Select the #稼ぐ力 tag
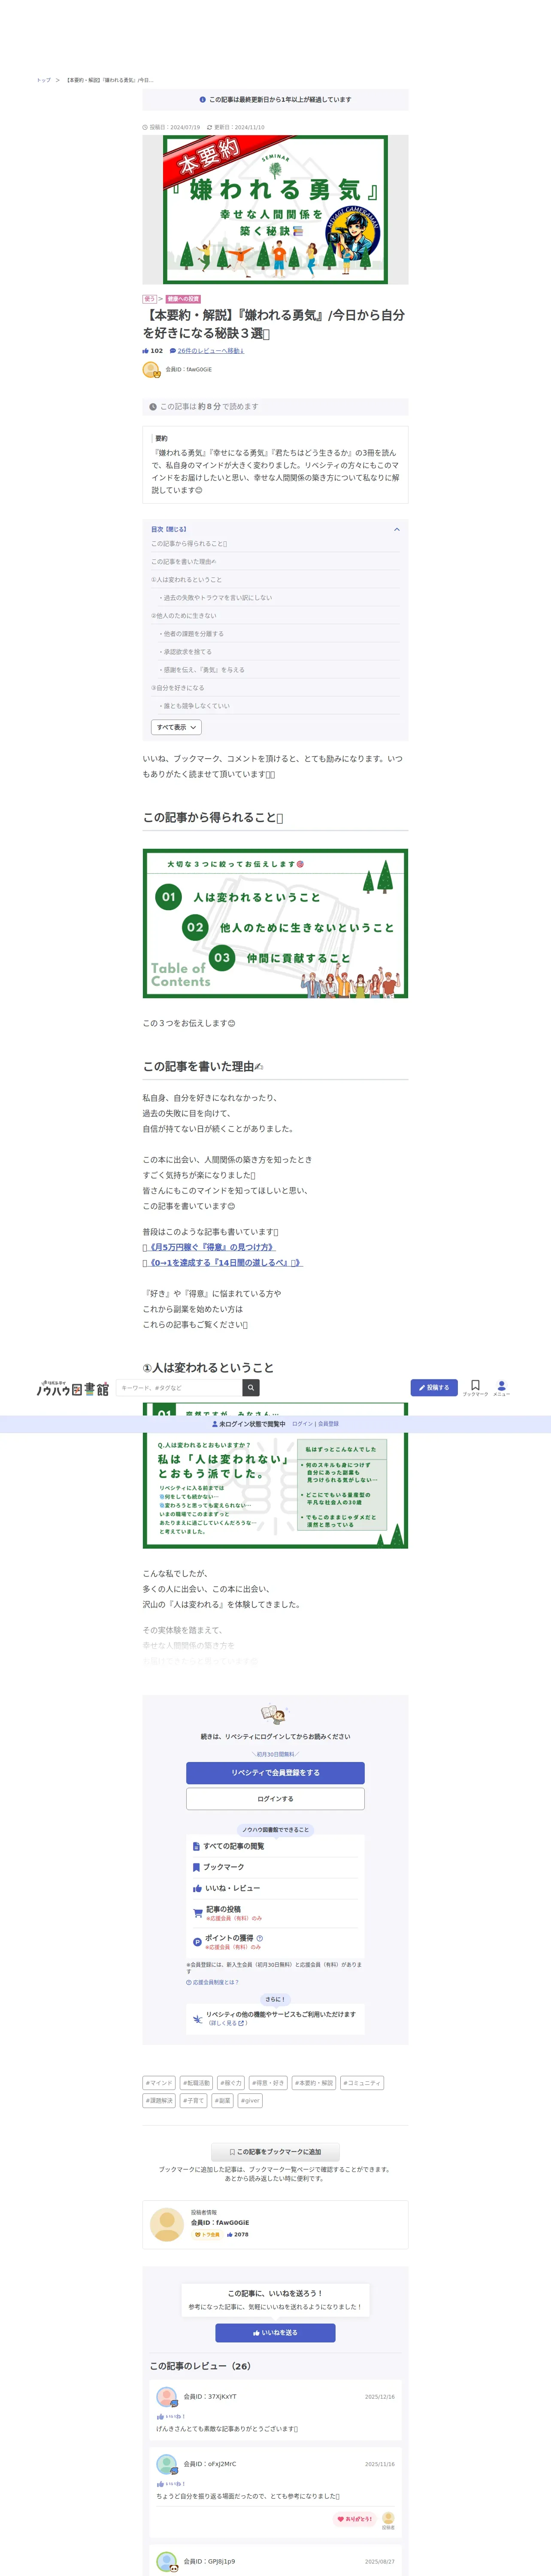 point(231,2083)
